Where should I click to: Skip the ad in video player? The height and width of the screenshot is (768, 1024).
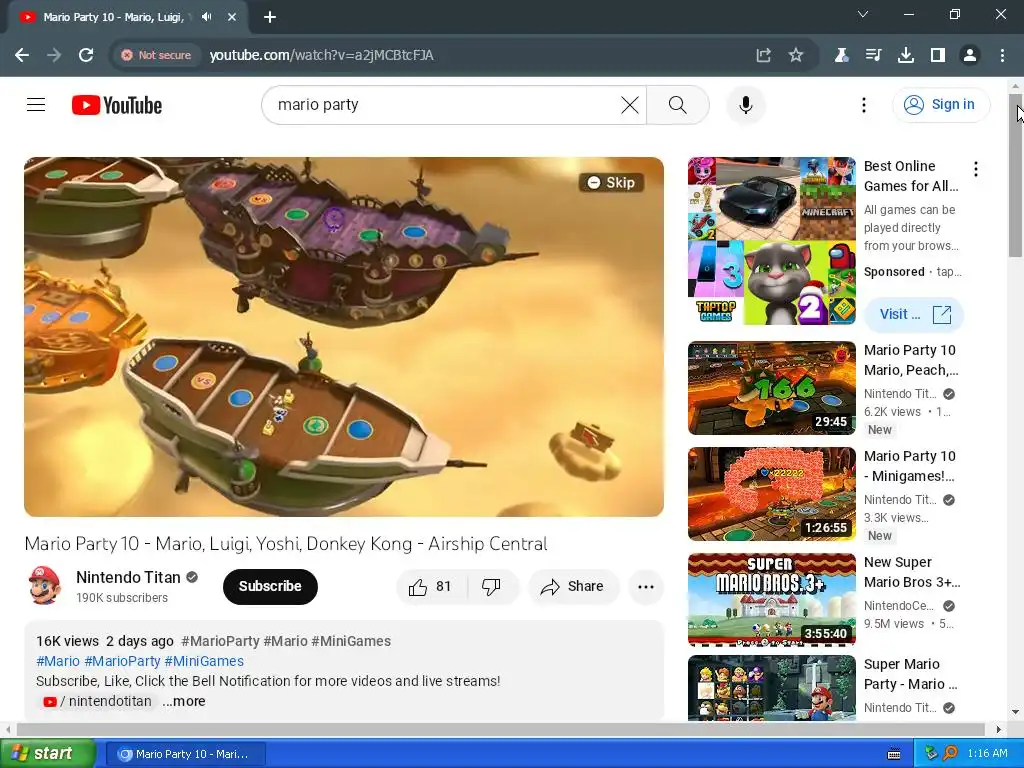pyautogui.click(x=611, y=183)
